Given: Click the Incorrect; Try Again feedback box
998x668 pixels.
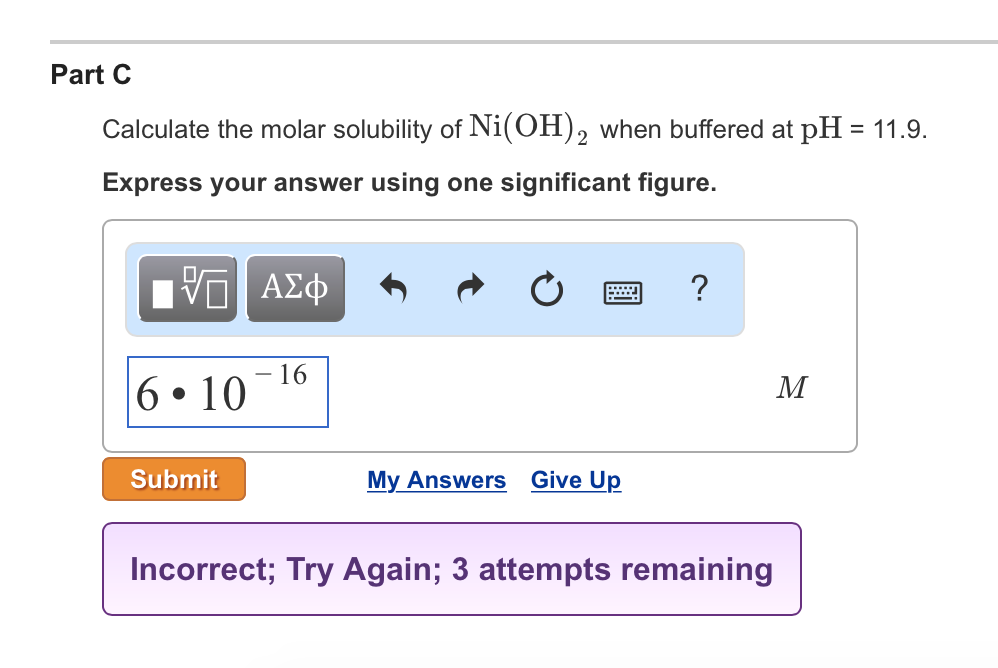Looking at the screenshot, I should tap(451, 569).
